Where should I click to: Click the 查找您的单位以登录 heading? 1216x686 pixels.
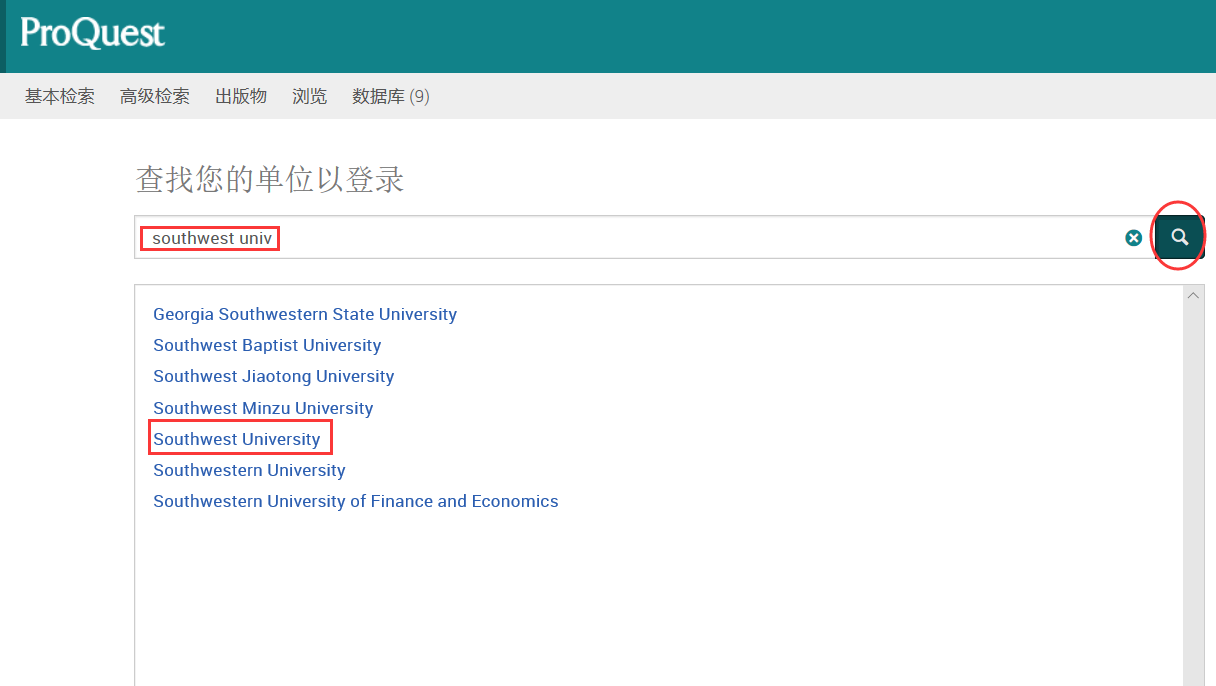tap(270, 180)
